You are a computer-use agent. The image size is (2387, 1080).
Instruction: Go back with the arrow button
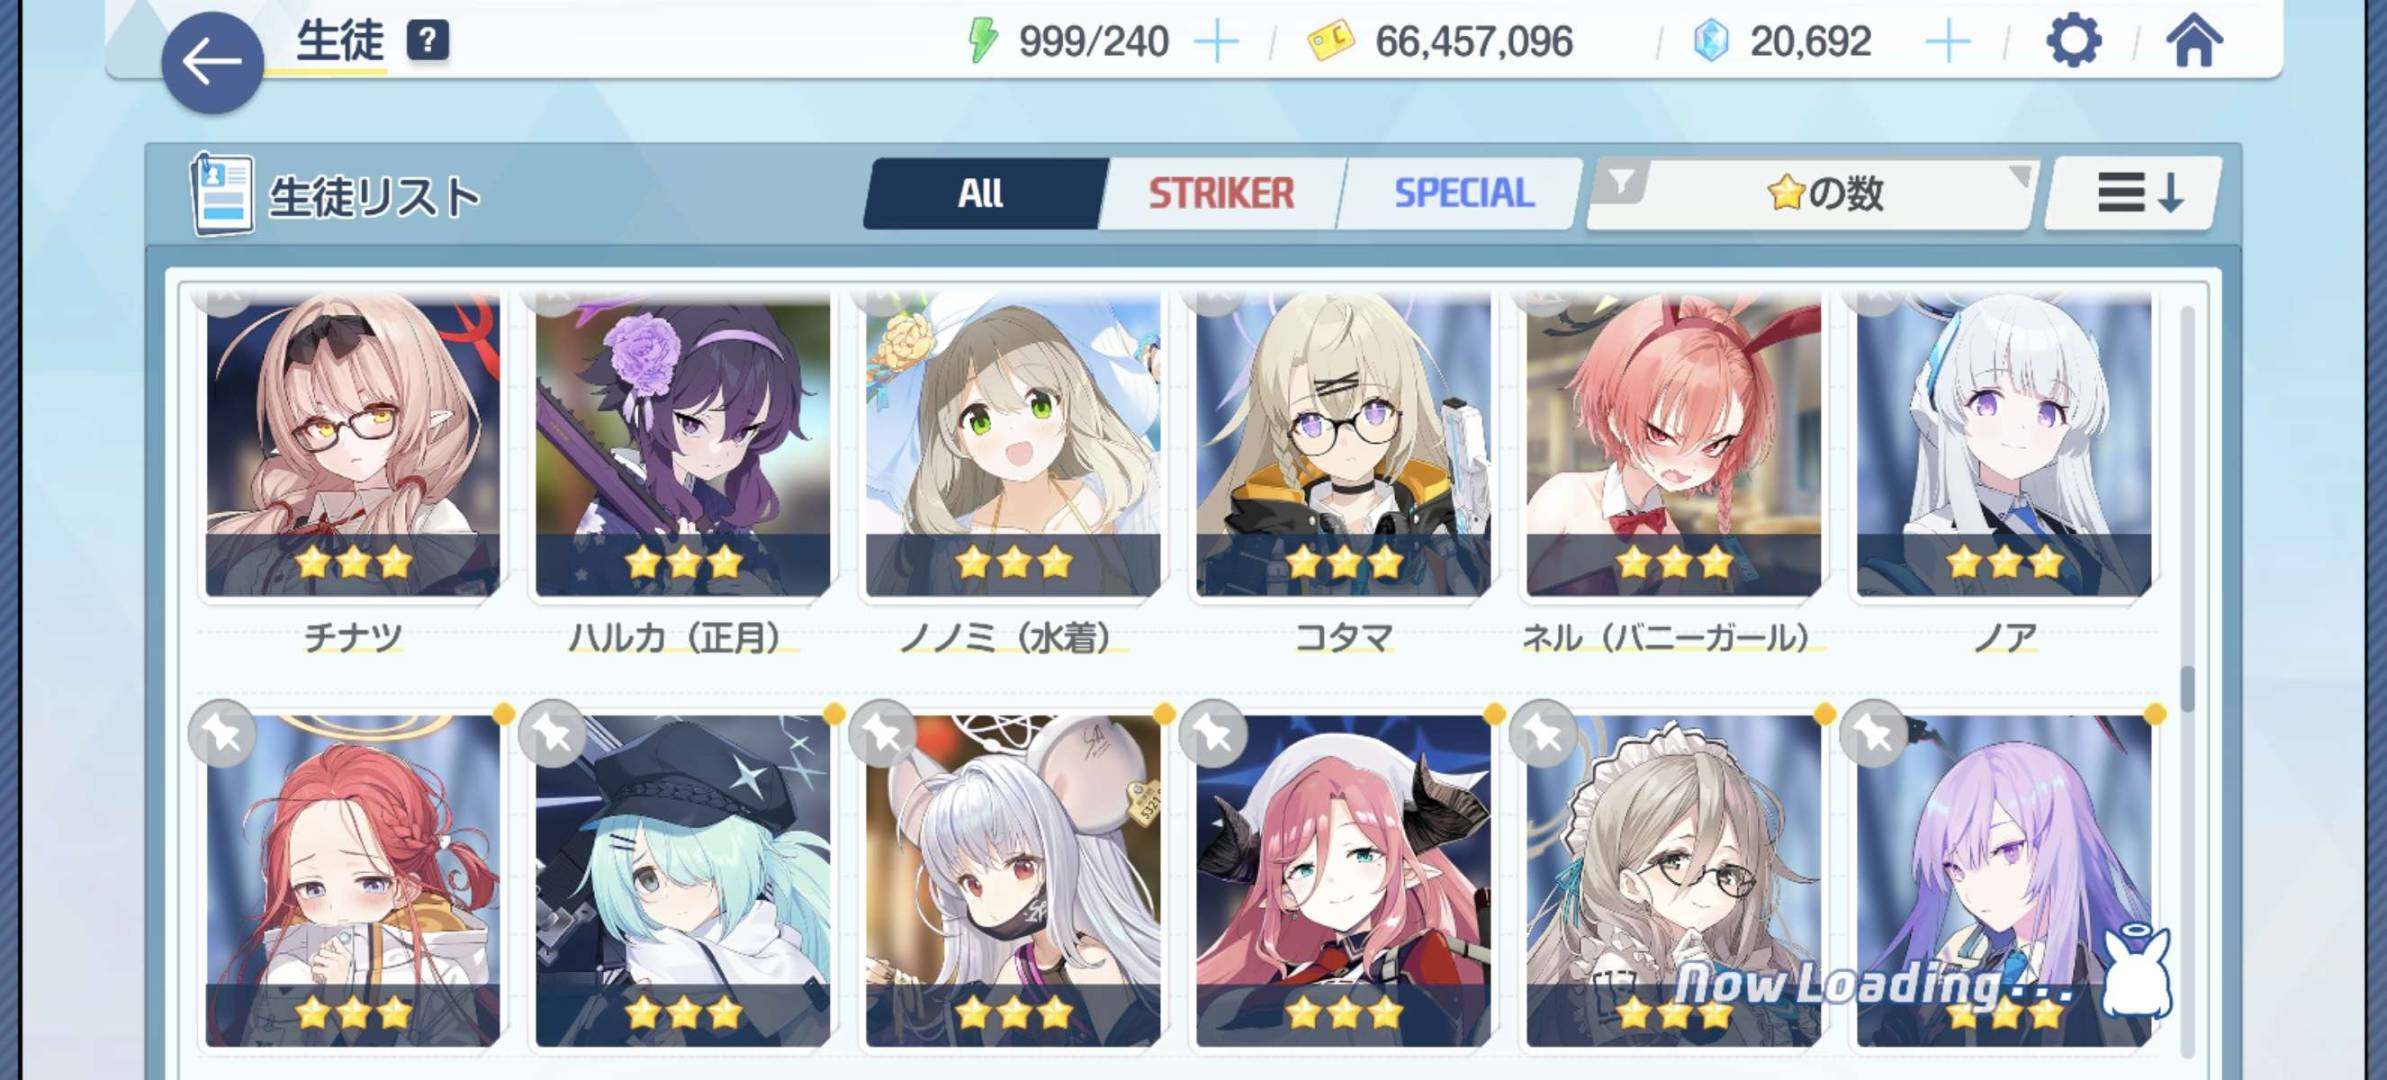pos(212,62)
